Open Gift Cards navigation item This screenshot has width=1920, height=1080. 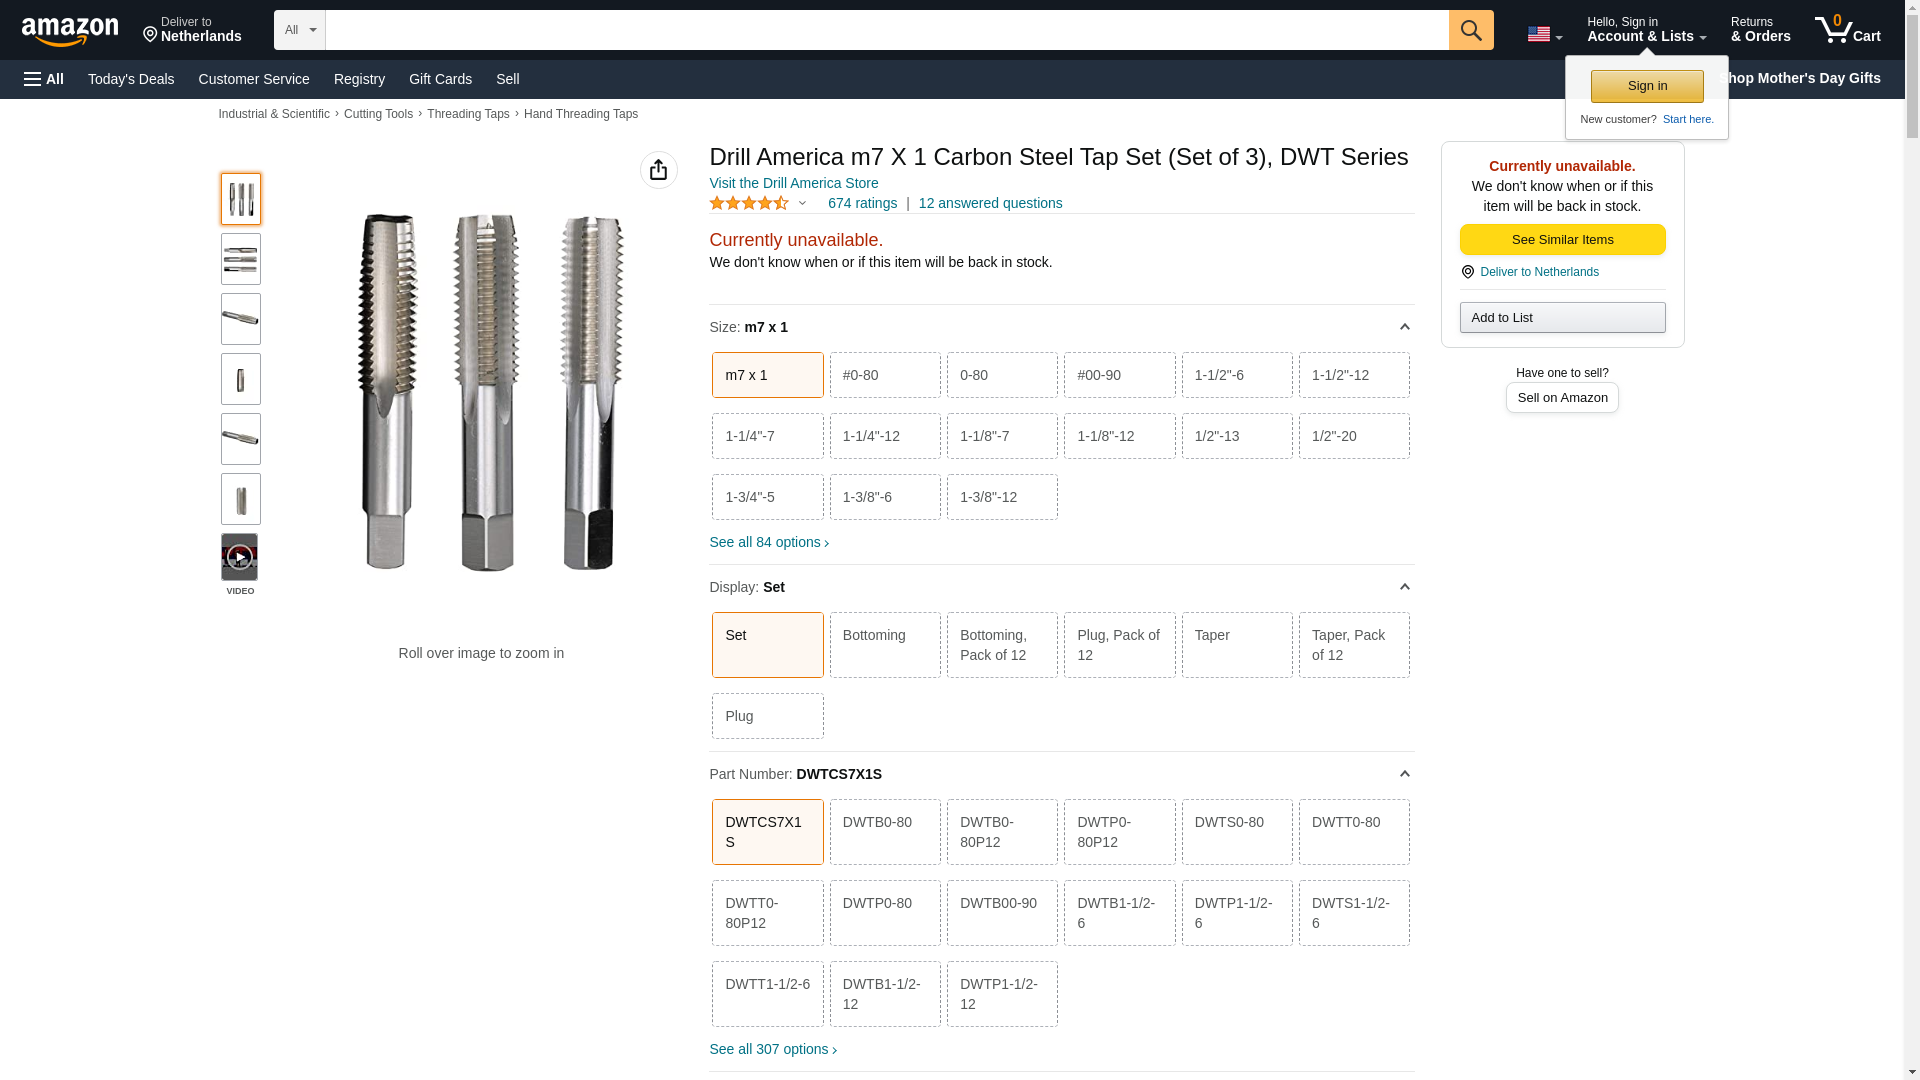click(x=440, y=79)
